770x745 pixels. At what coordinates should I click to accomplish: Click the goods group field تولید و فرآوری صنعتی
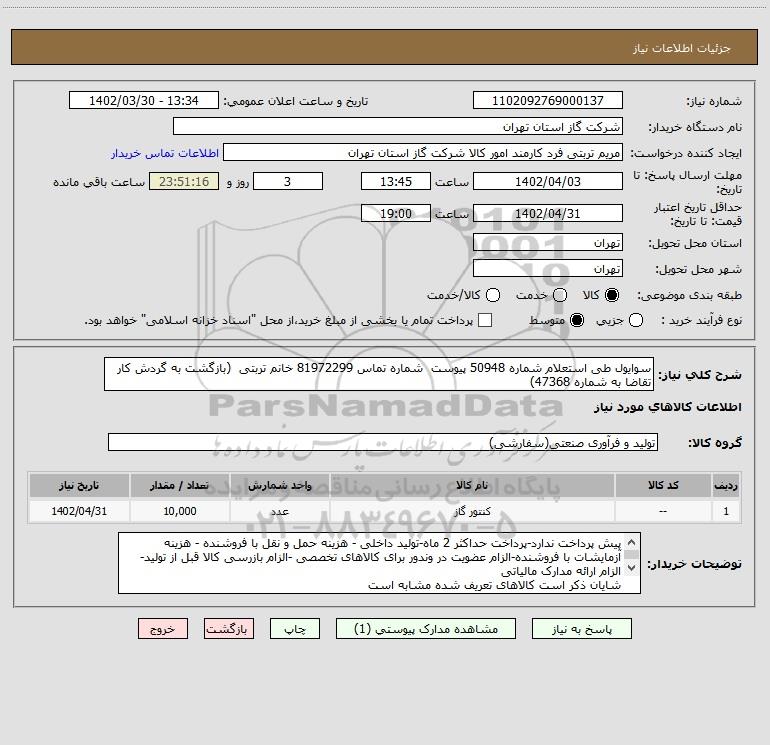click(383, 442)
